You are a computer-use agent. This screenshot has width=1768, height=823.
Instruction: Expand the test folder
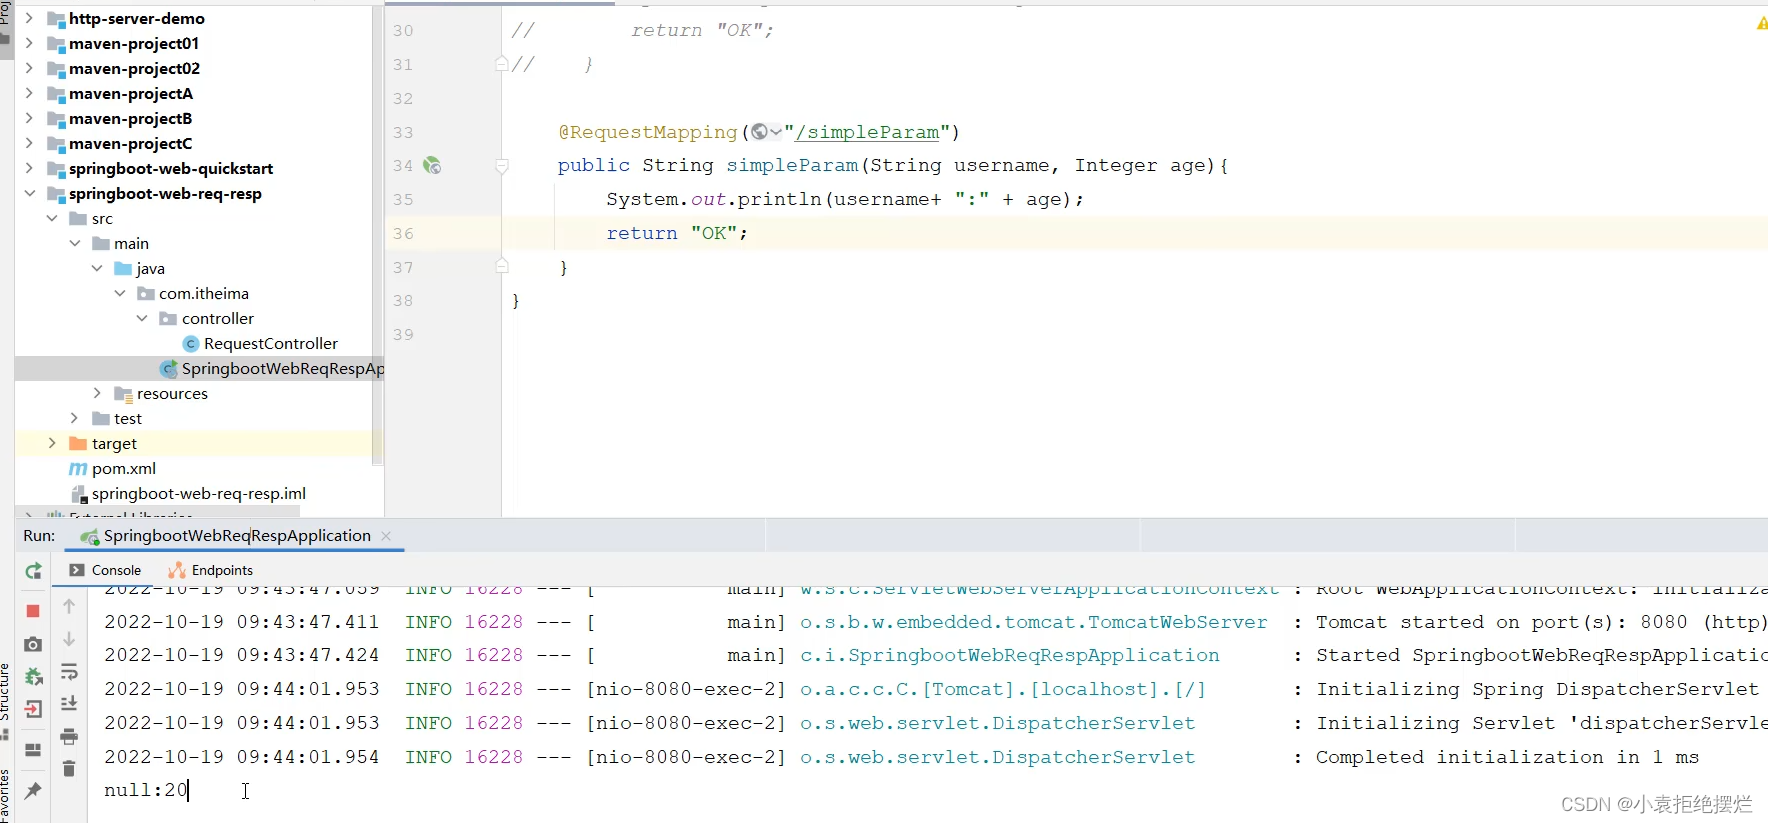tap(75, 418)
